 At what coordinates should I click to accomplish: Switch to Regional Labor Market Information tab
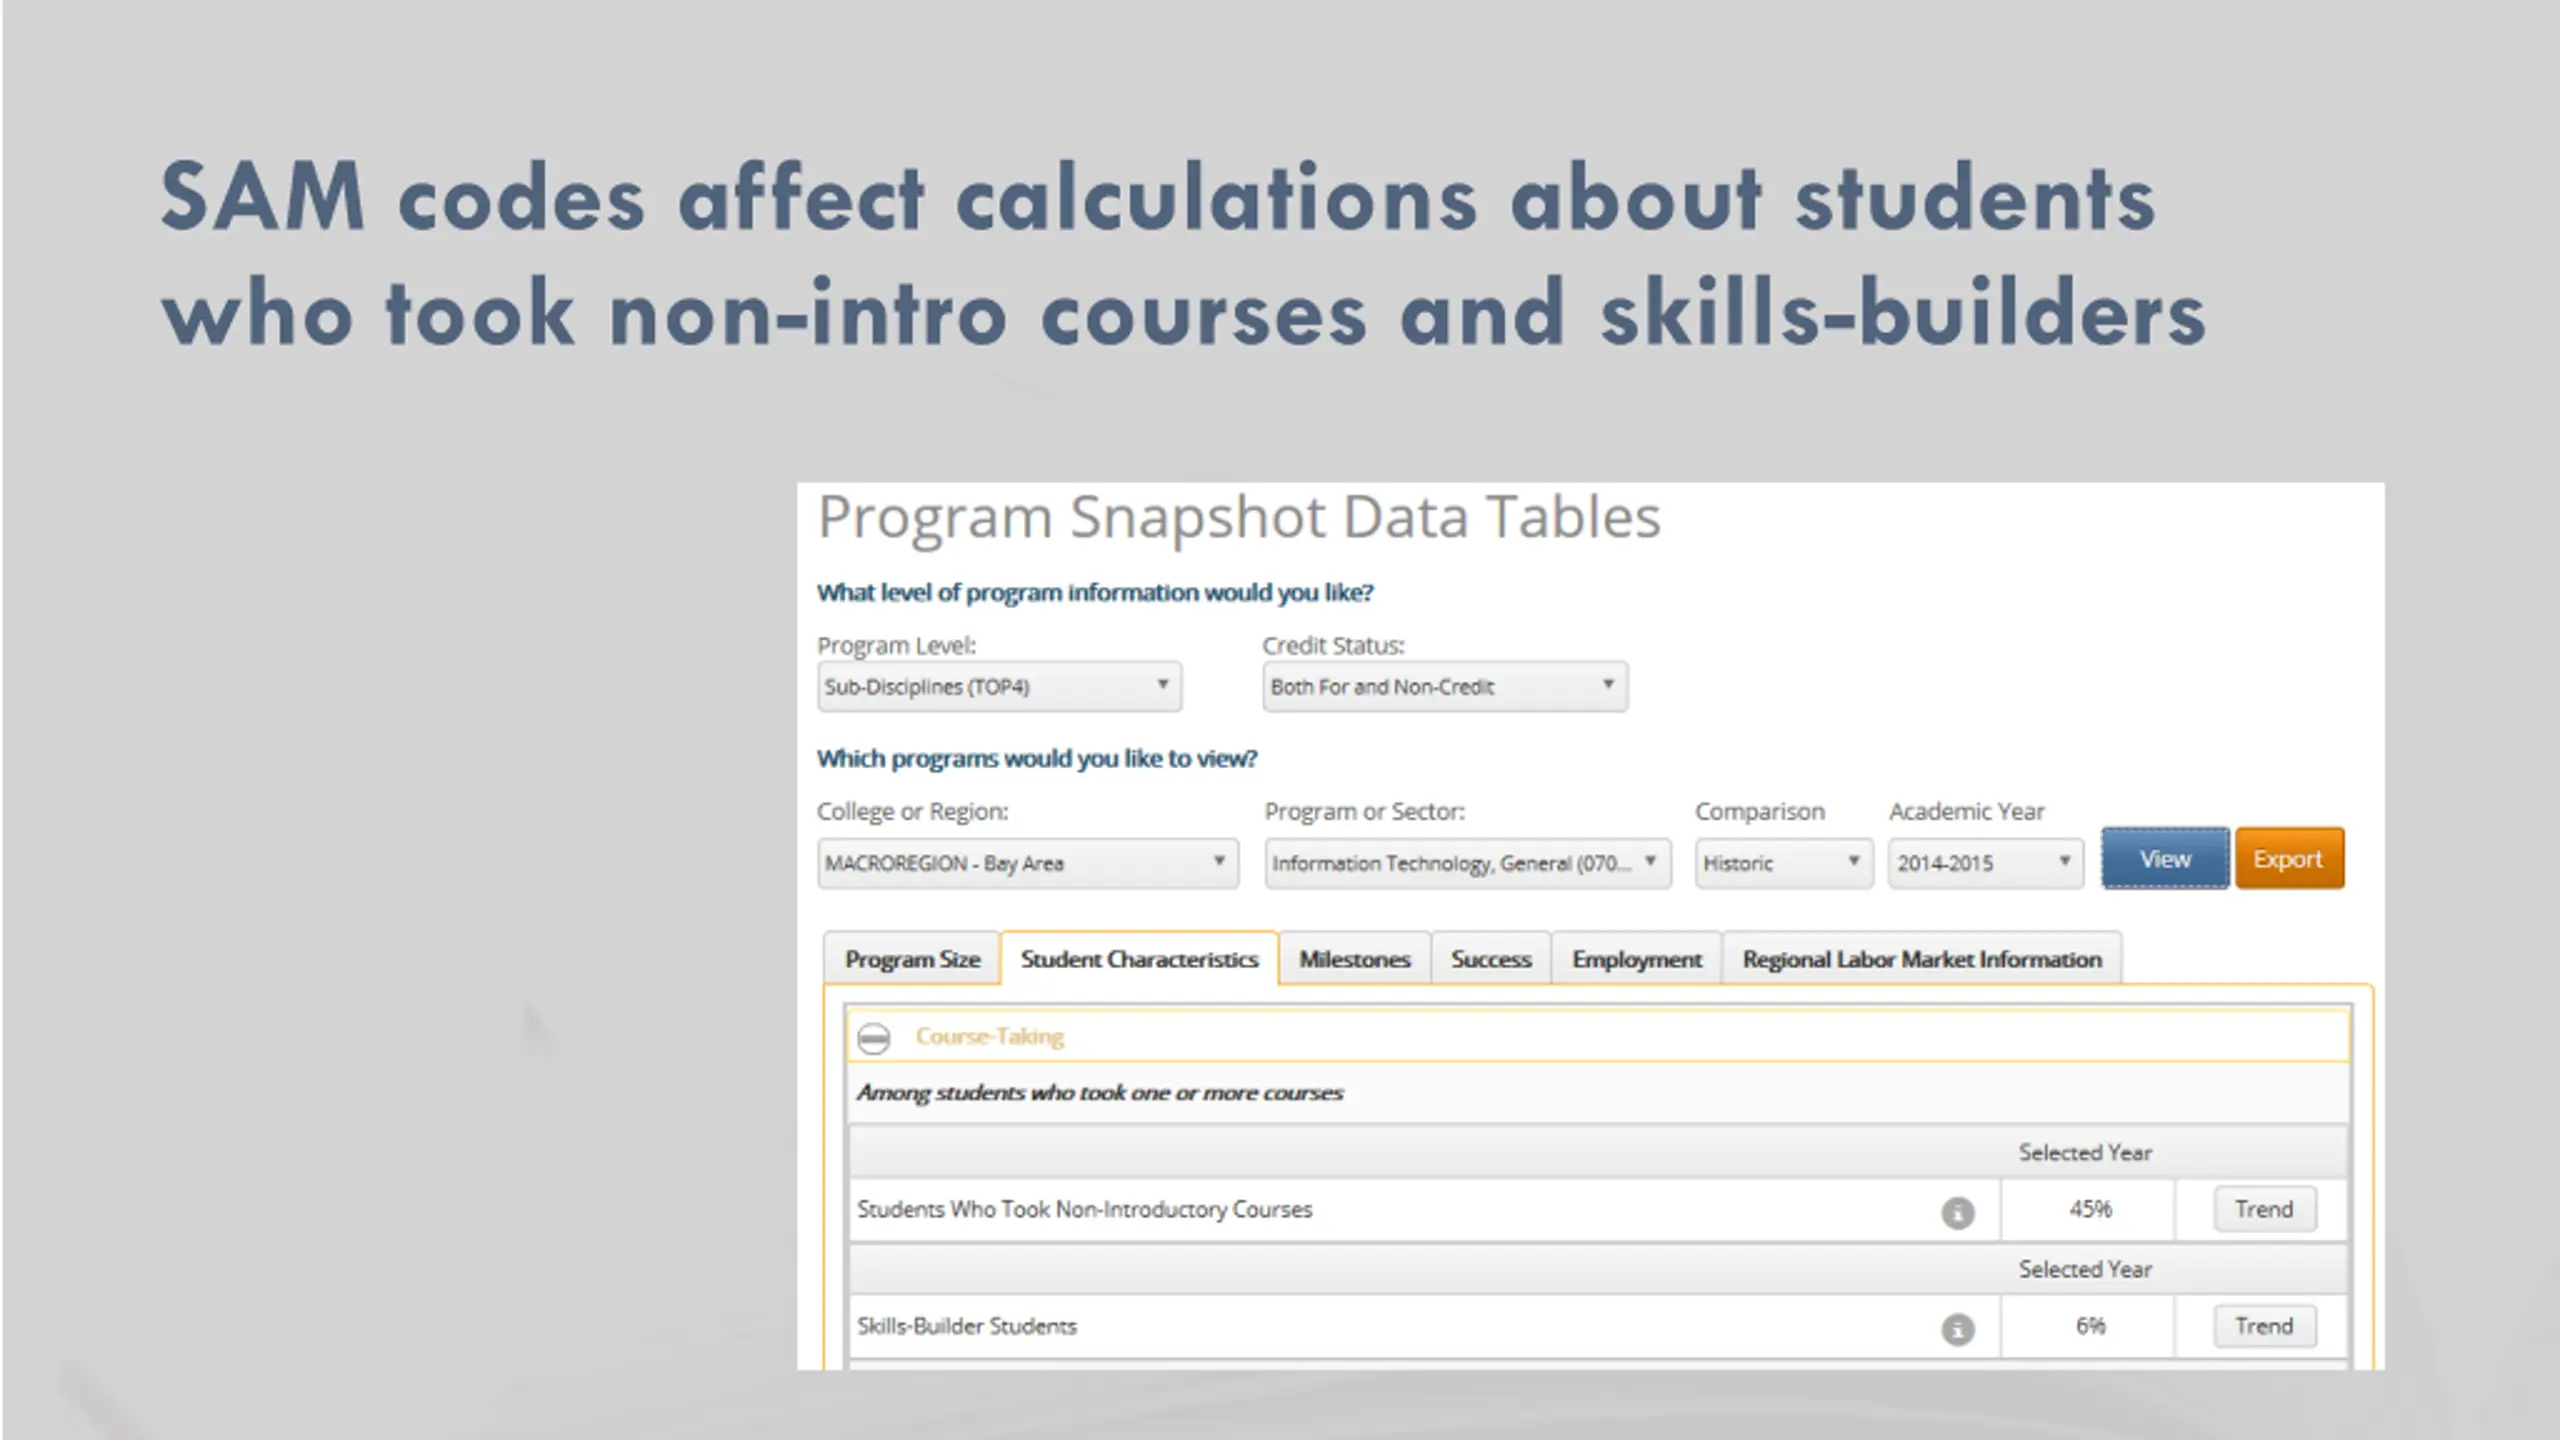coord(1922,959)
